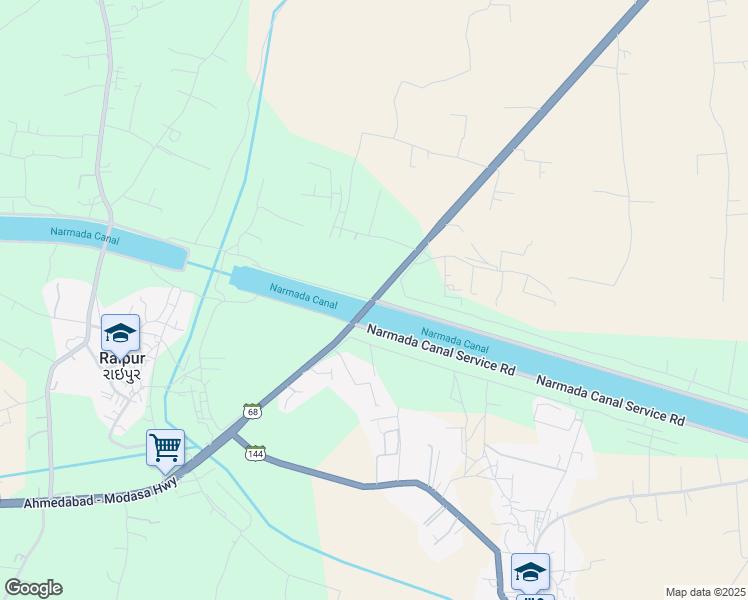Select the Raipur town name label
This screenshot has height=600, width=748.
(122, 358)
